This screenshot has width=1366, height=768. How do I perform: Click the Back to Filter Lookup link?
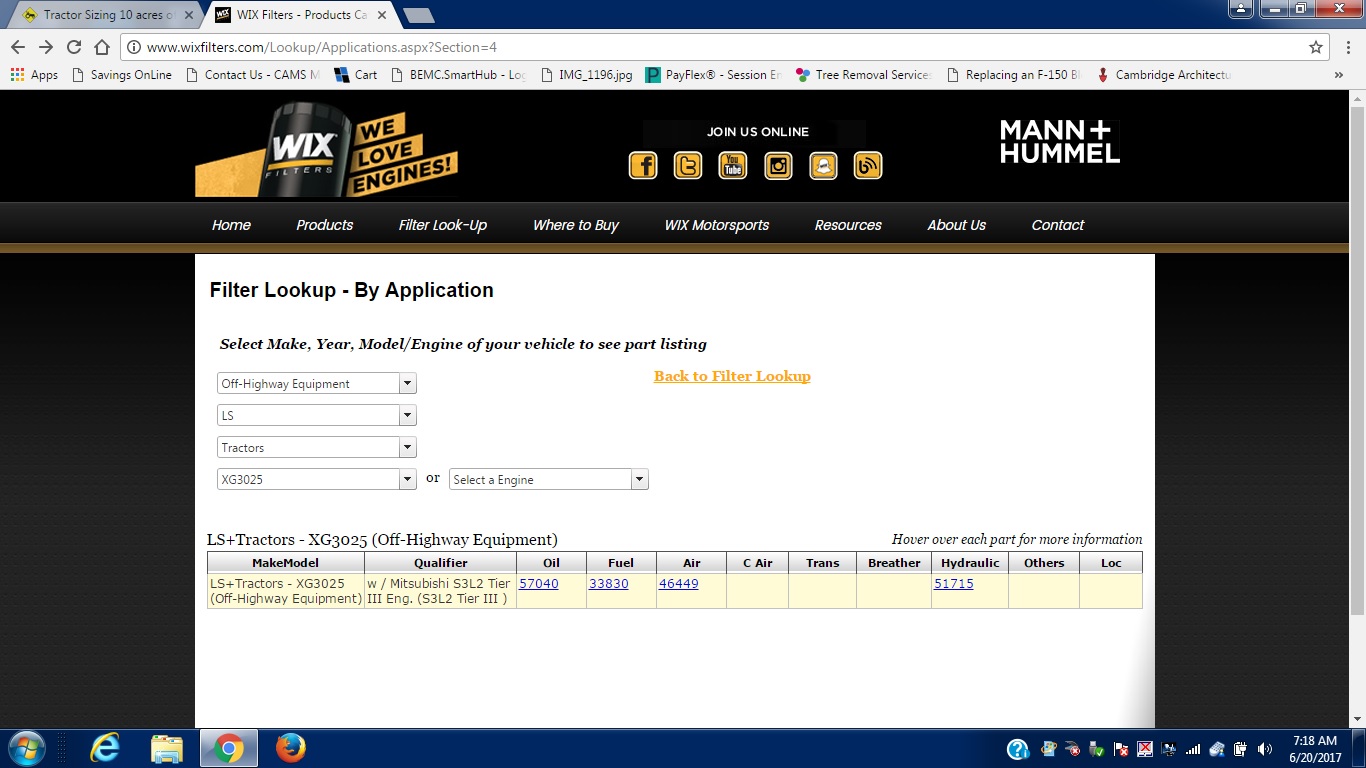[x=732, y=376]
